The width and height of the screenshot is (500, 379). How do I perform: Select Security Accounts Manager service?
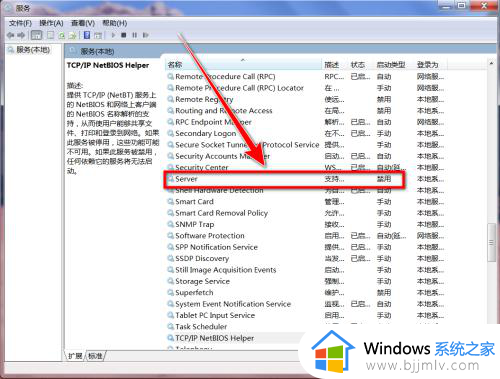(x=306, y=156)
